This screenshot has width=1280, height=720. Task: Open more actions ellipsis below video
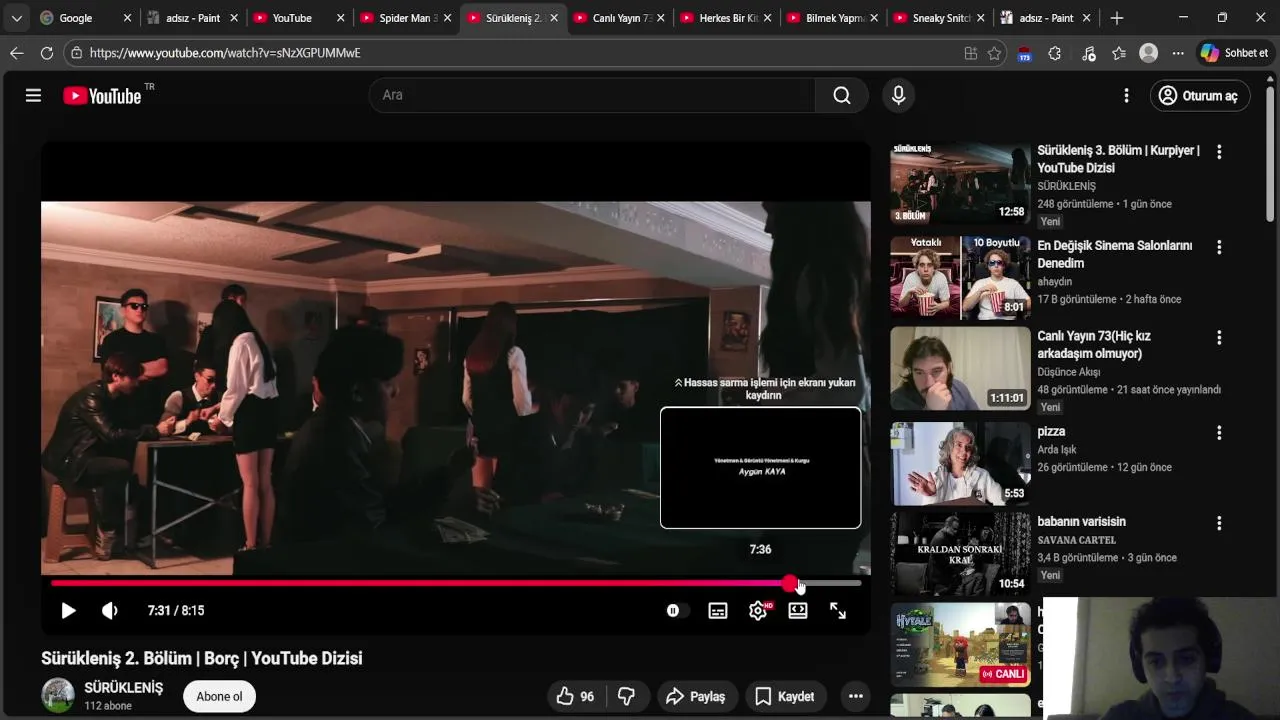click(855, 696)
